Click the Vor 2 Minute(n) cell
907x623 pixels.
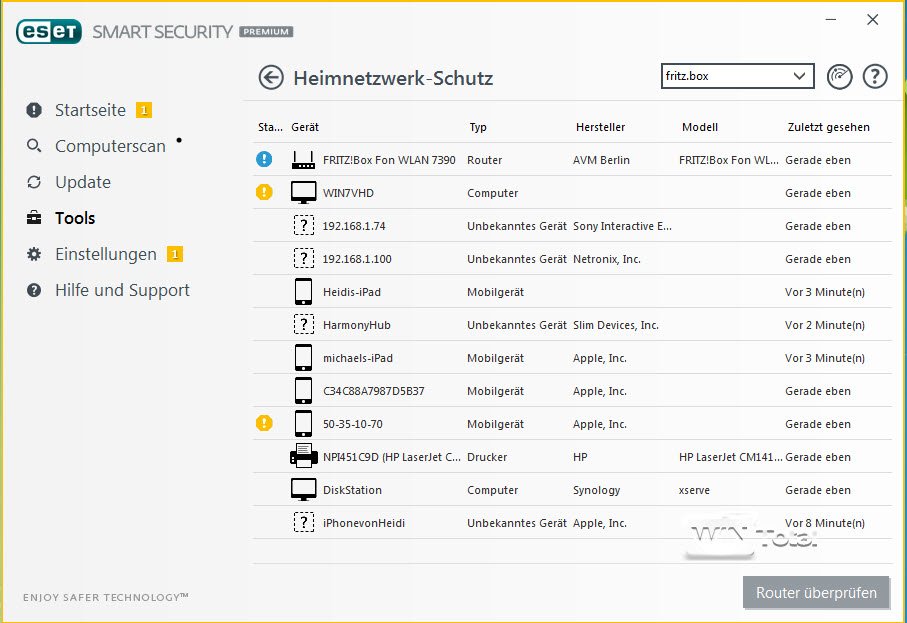point(825,325)
